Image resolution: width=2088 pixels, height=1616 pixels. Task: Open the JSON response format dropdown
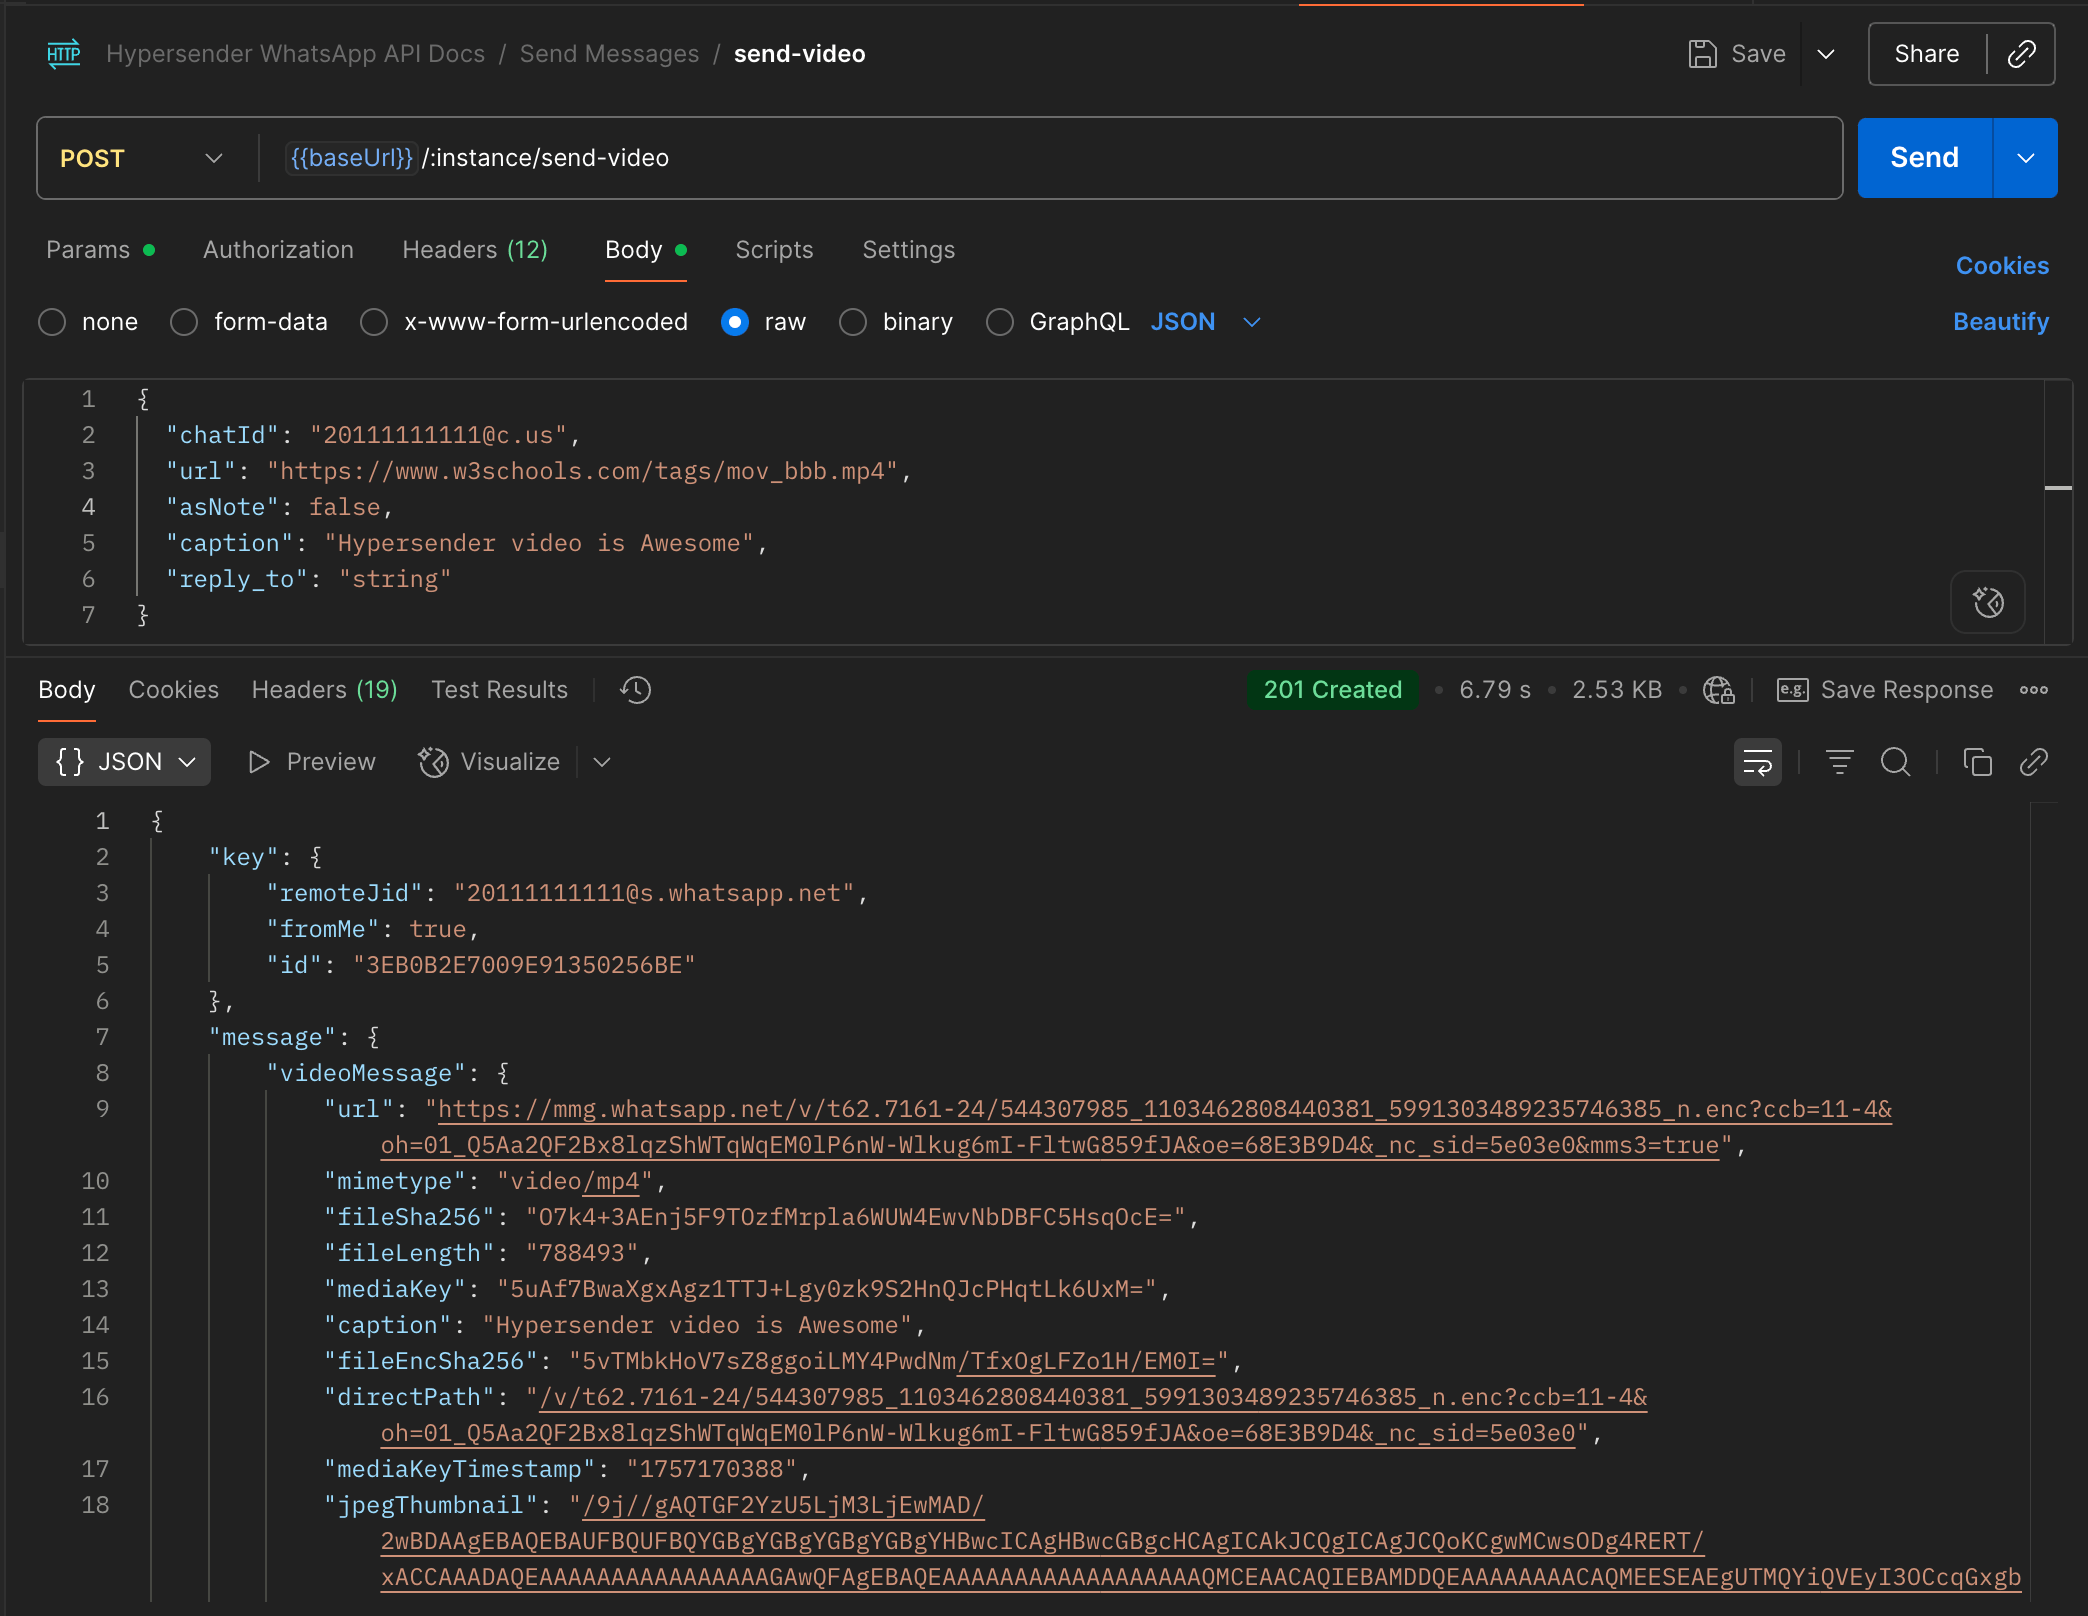pos(124,762)
